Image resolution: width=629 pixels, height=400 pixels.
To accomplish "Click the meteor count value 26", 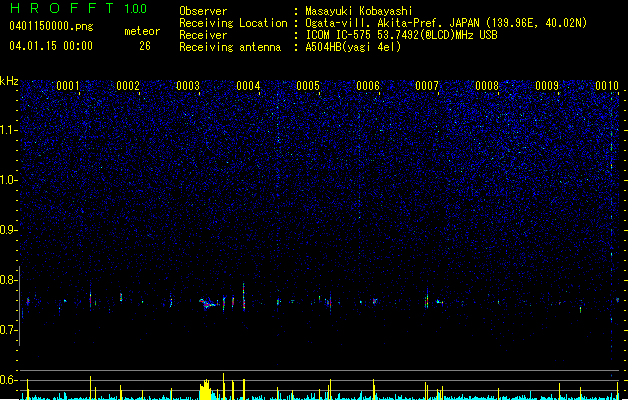I will click(145, 46).
